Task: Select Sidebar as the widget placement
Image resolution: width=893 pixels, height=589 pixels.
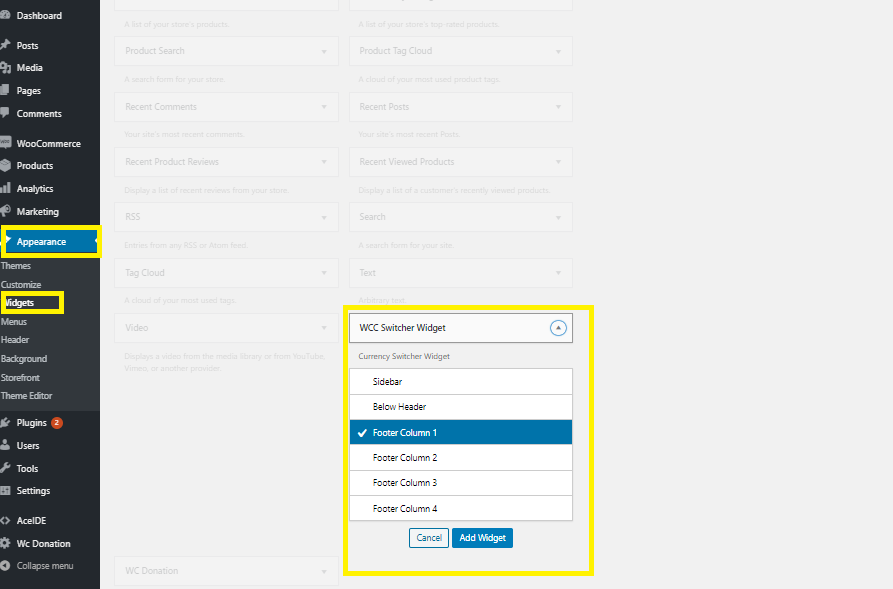Action: (460, 381)
